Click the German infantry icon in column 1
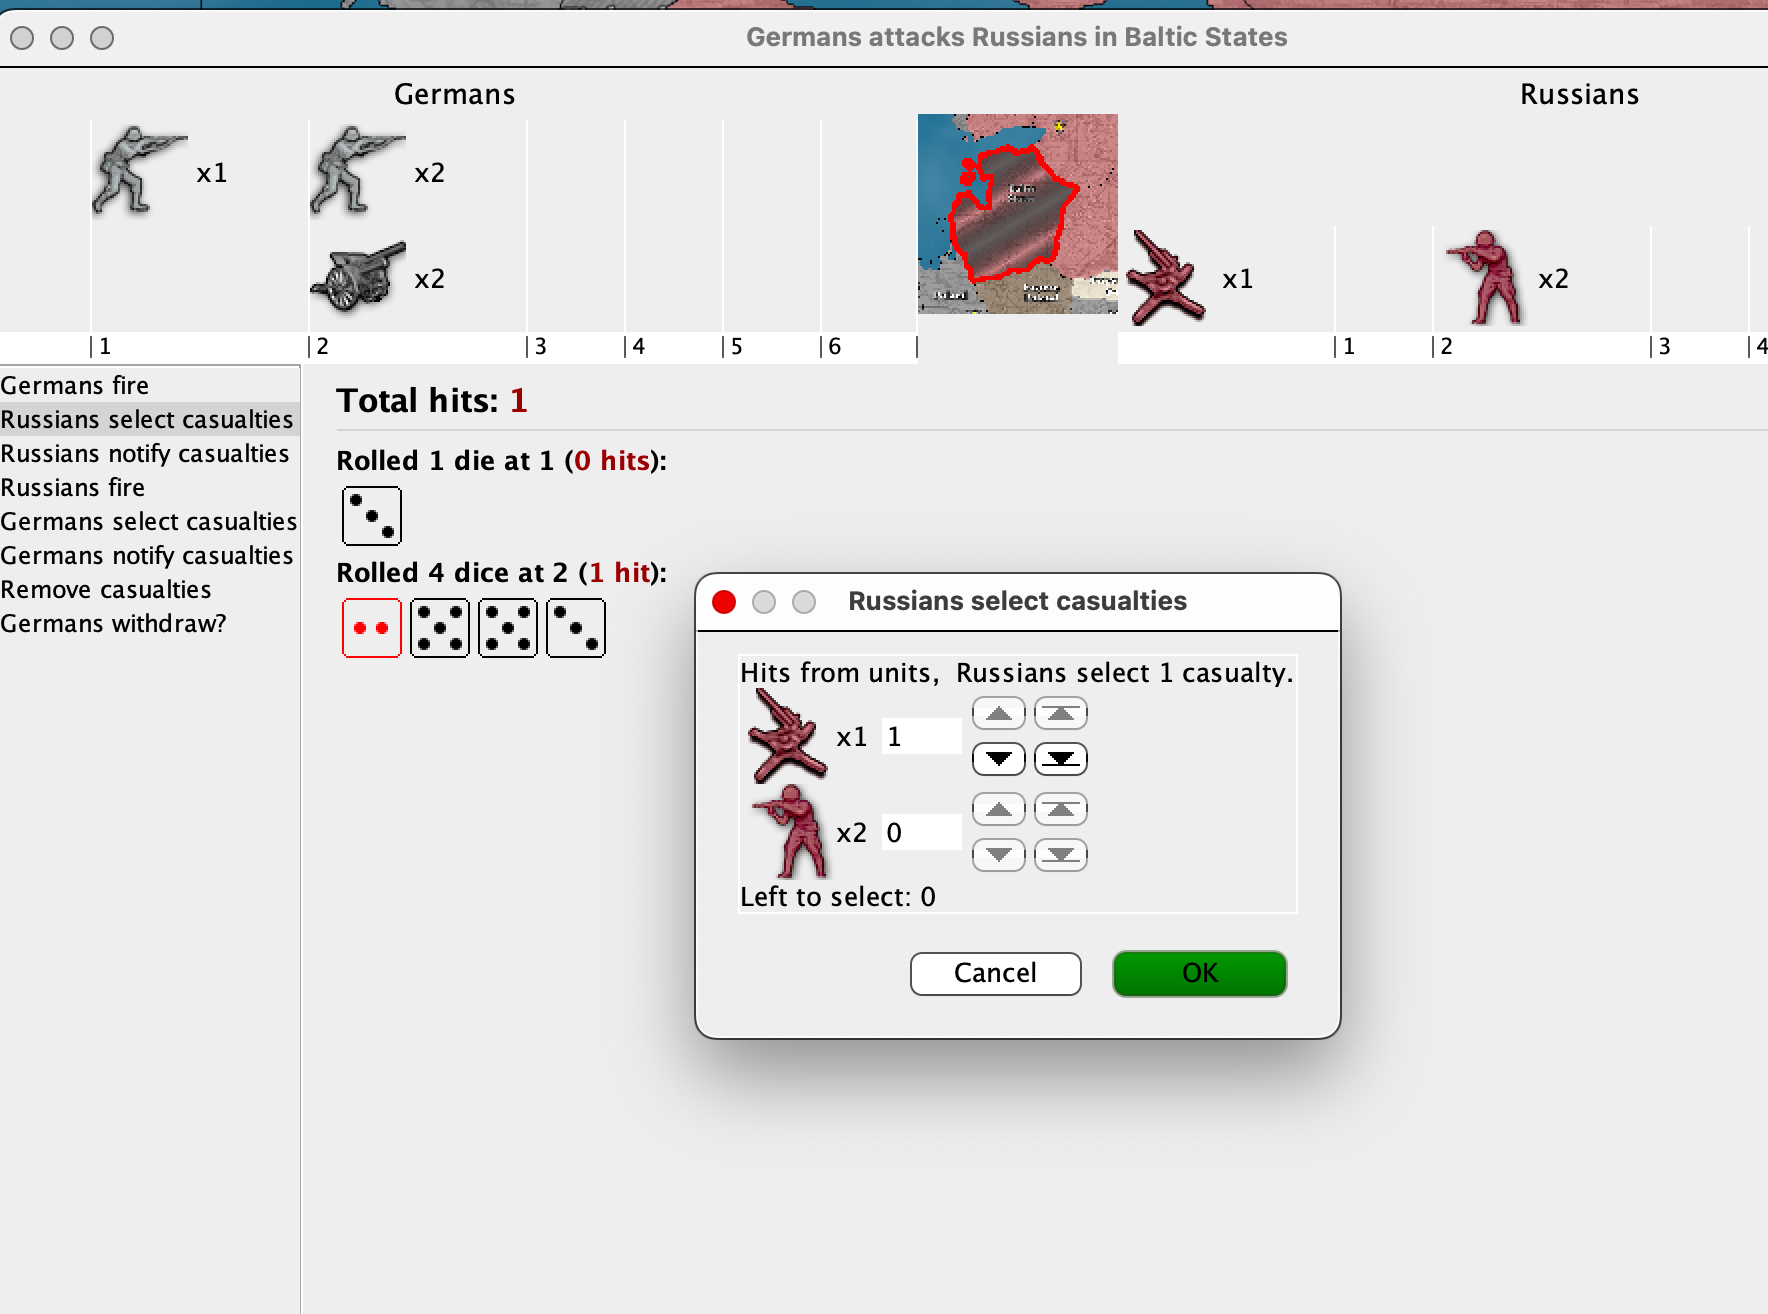Image resolution: width=1768 pixels, height=1314 pixels. (138, 170)
